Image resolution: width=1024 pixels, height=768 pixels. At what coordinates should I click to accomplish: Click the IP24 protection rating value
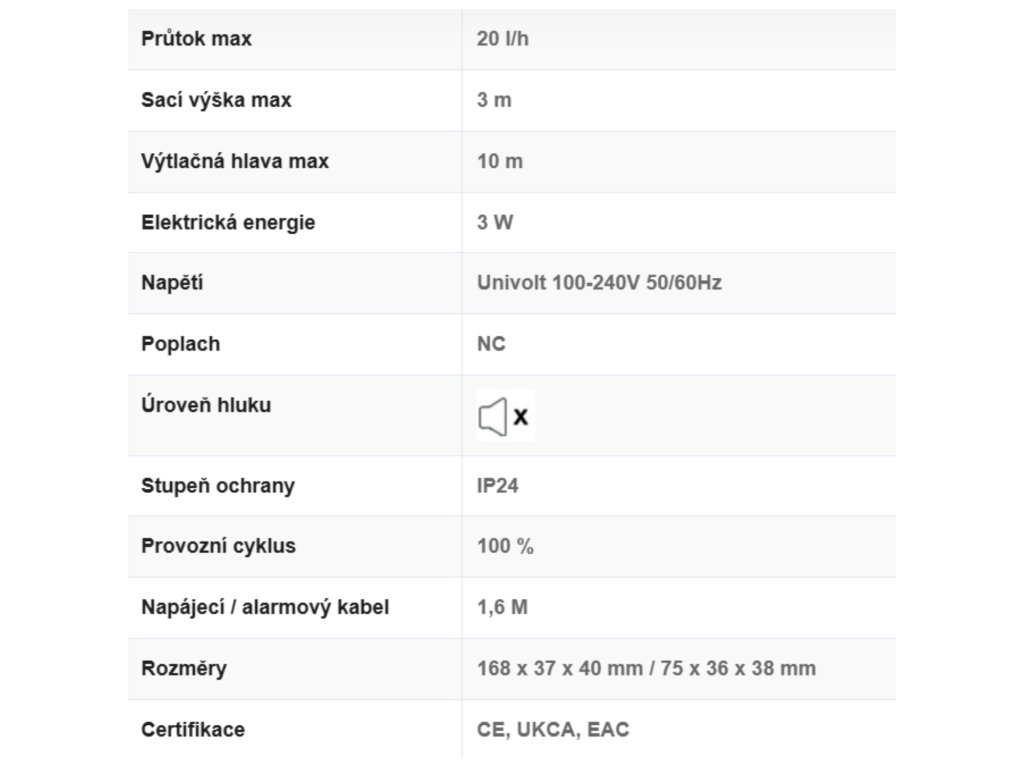(497, 486)
